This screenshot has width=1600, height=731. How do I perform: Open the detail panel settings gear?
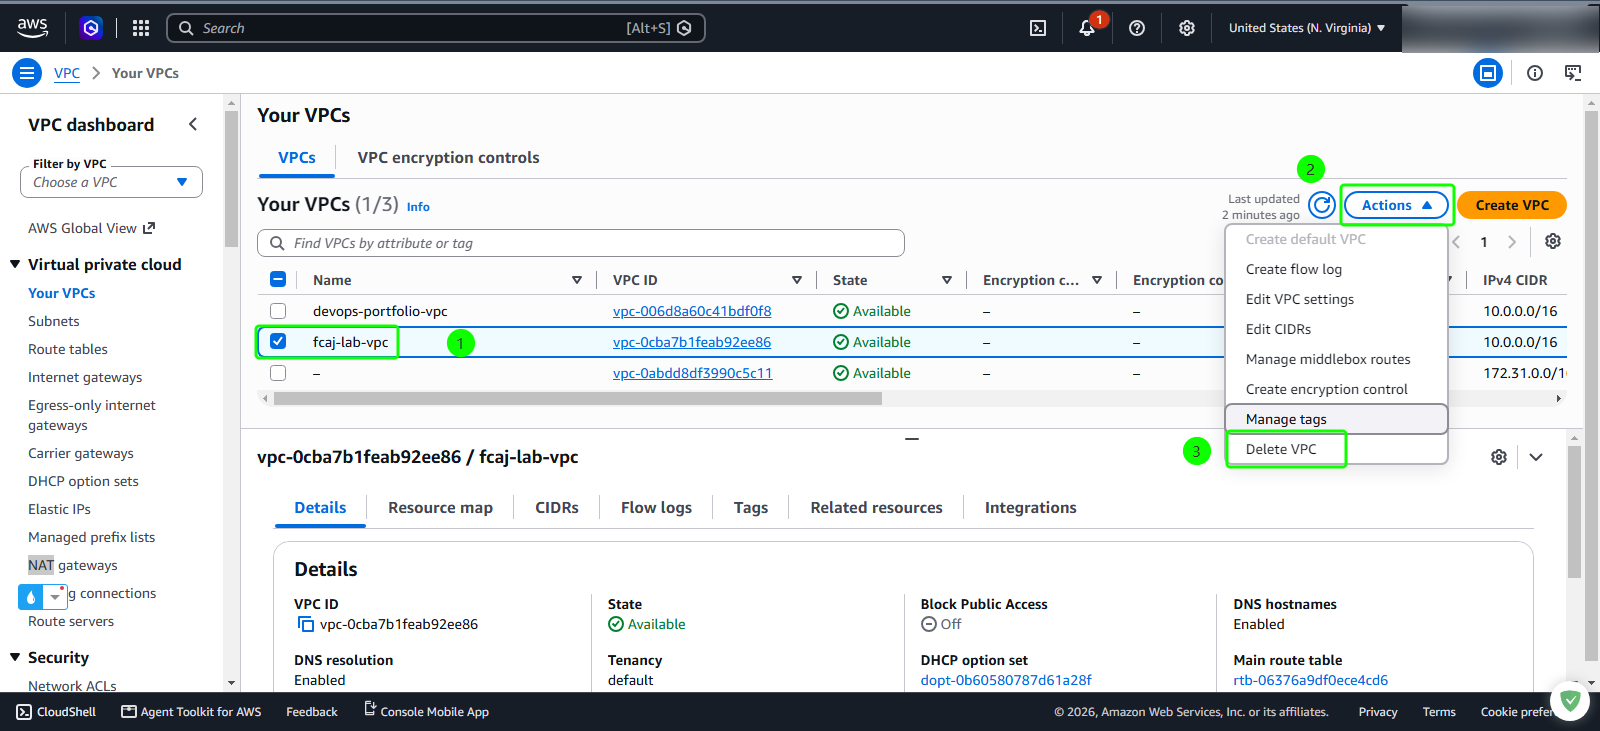point(1499,457)
